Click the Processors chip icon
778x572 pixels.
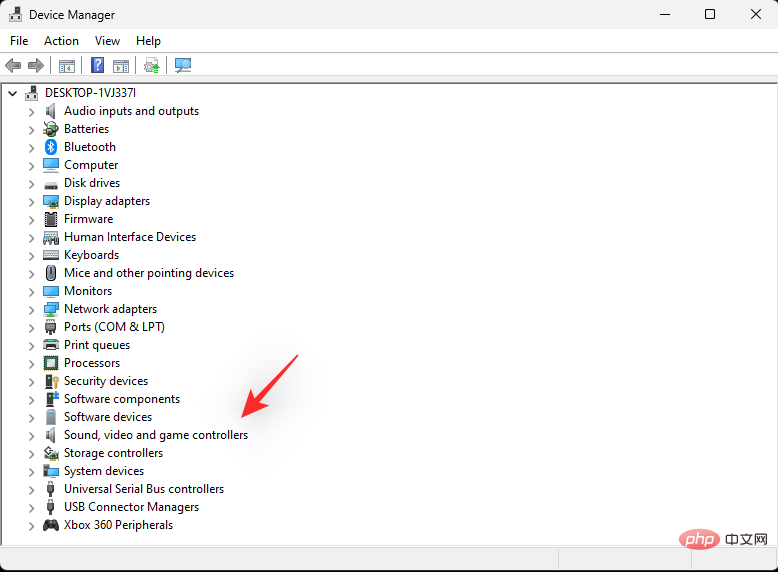[51, 363]
